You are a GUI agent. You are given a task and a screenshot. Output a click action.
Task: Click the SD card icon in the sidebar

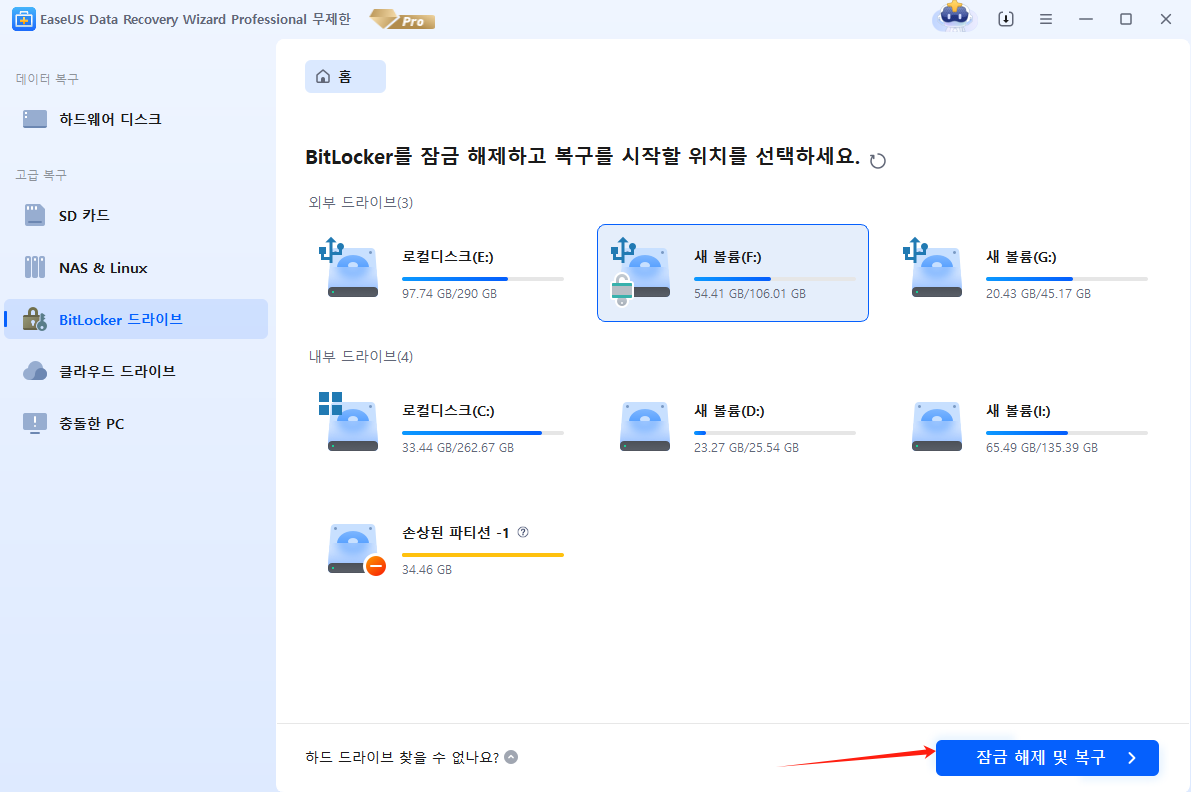point(35,216)
